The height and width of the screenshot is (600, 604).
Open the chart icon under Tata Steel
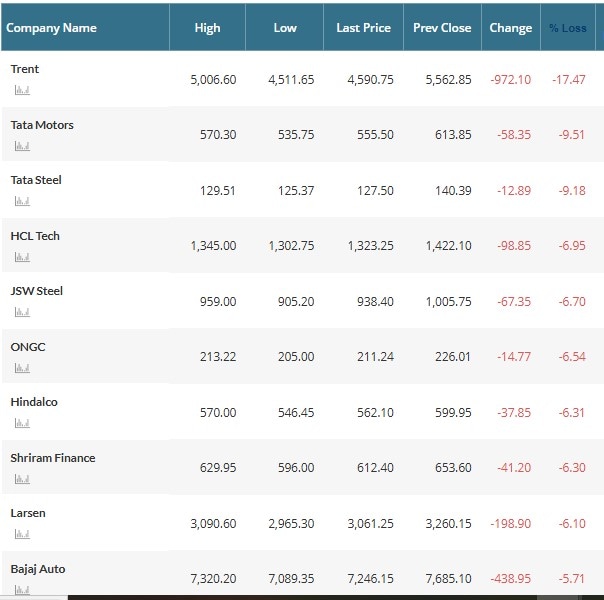point(21,201)
